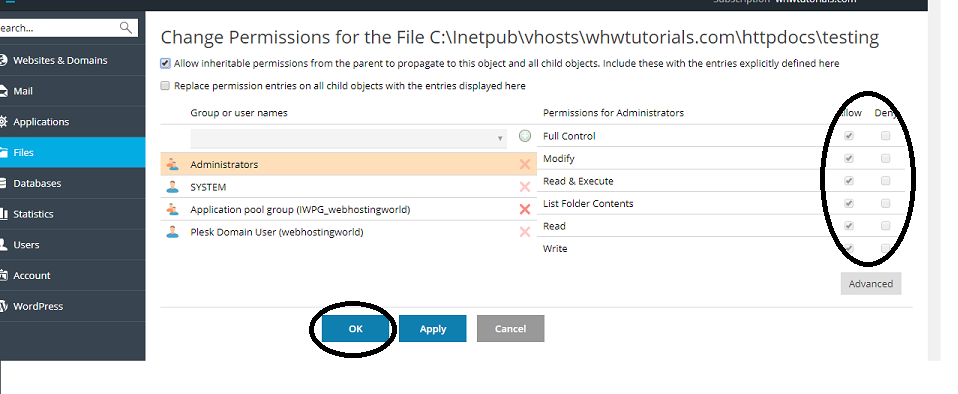Open Websites & Domains in sidebar

click(x=60, y=60)
